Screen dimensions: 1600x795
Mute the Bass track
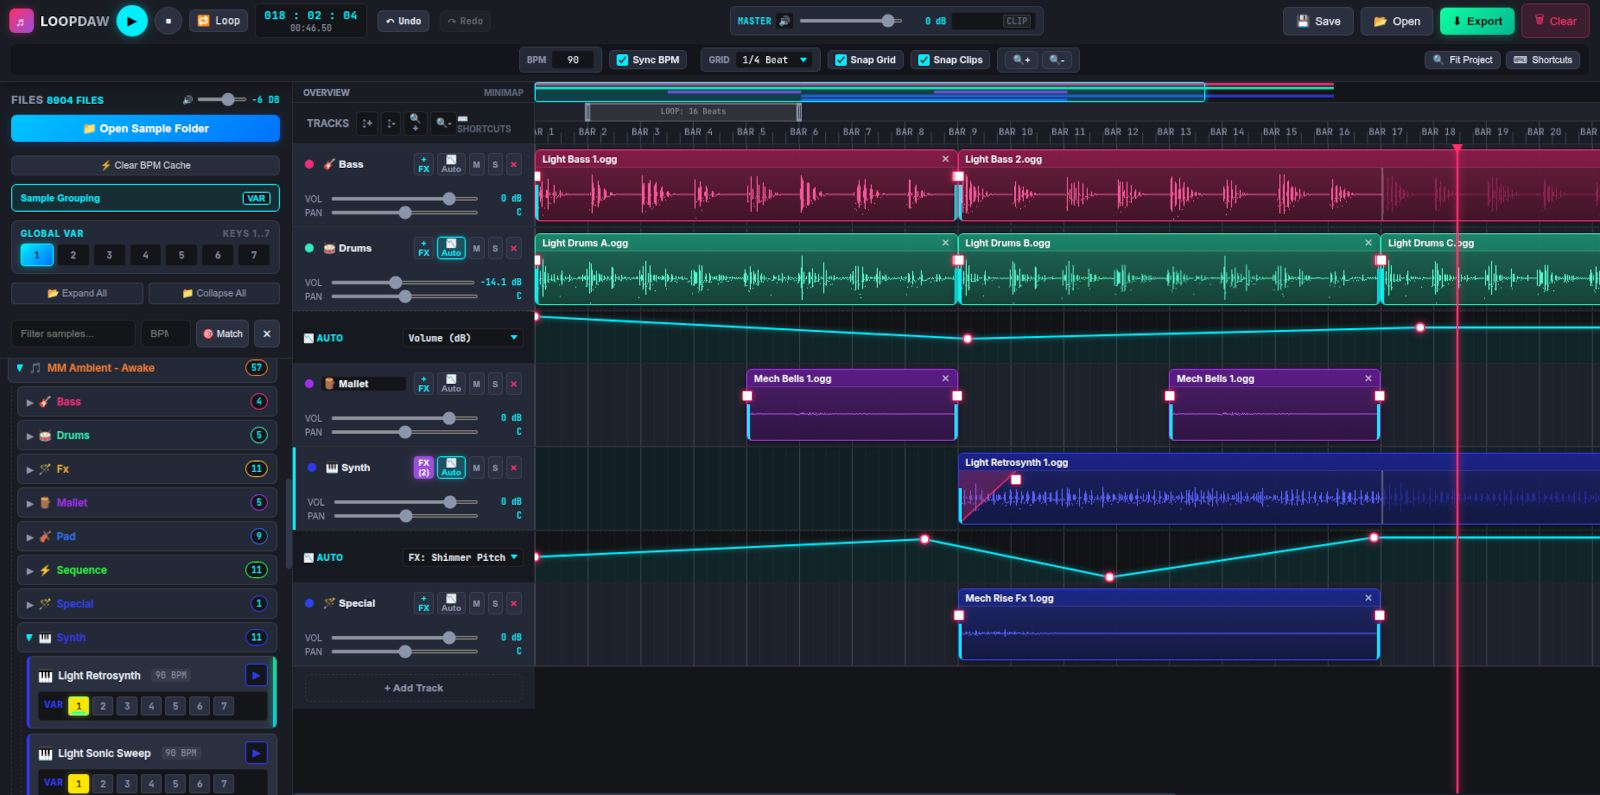pos(476,165)
